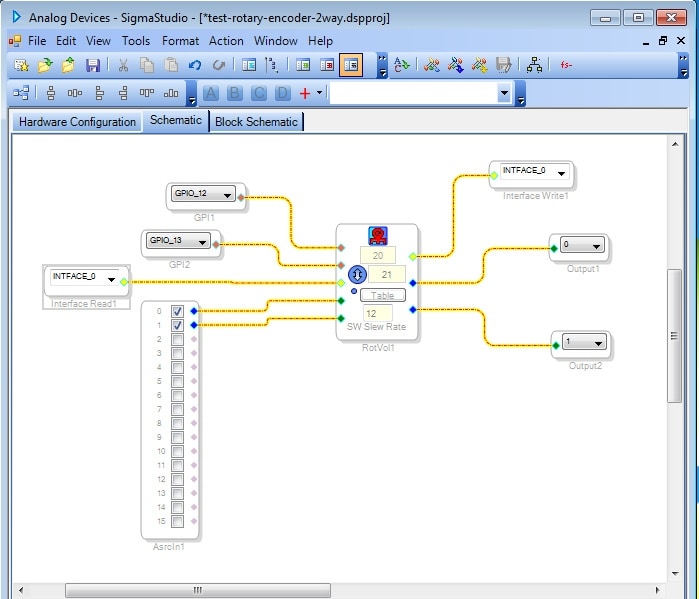
Task: Click the schematic tree icon on the alignment toolbar
Action: click(x=21, y=93)
